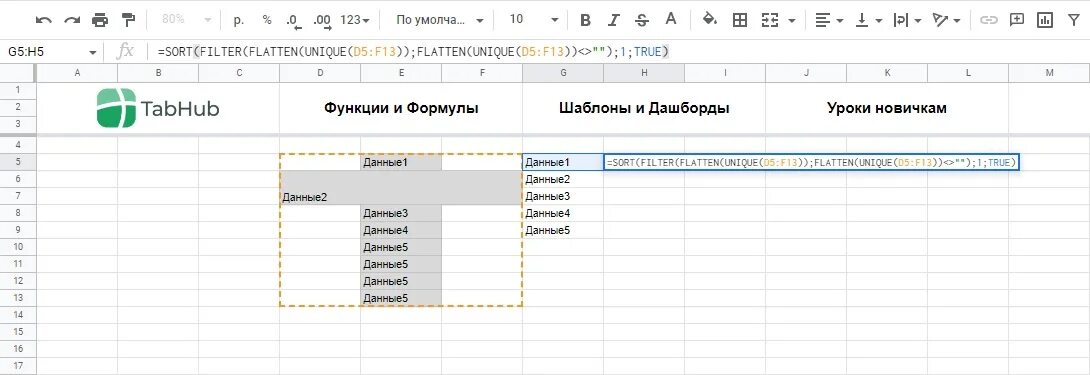This screenshot has height=375, width=1090.
Task: Open the merge cells type arrow
Action: (x=792, y=20)
